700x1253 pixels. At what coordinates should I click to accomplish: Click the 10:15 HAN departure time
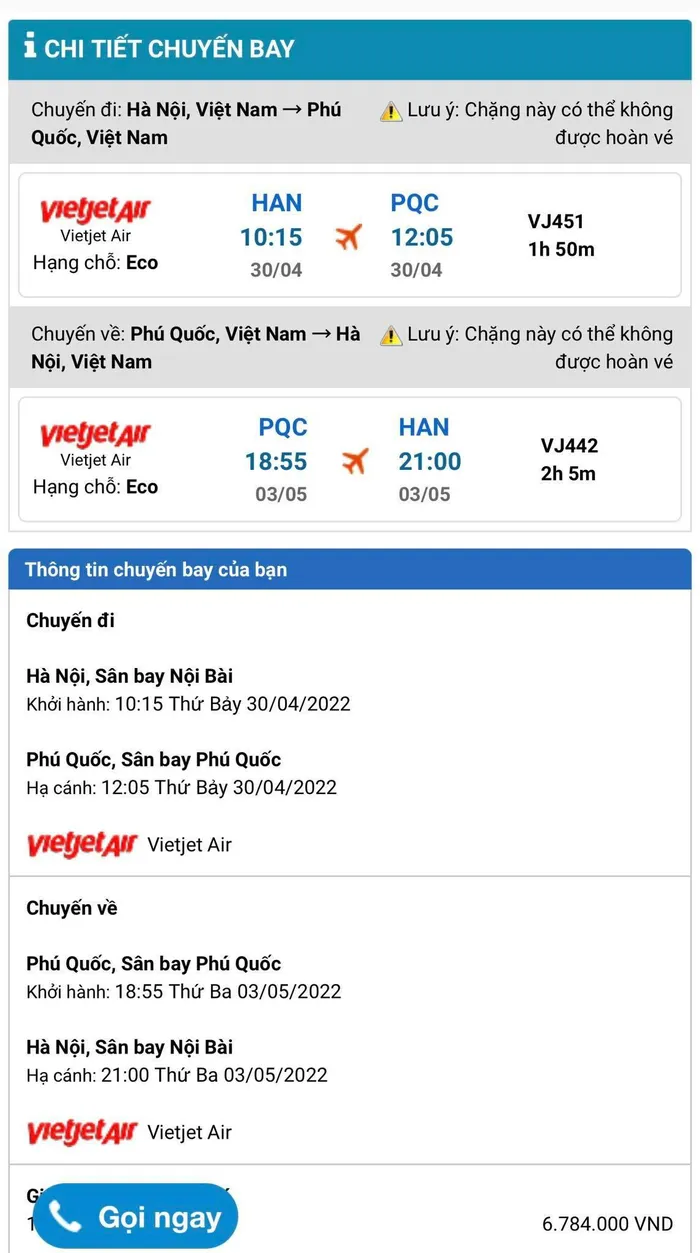pos(271,238)
